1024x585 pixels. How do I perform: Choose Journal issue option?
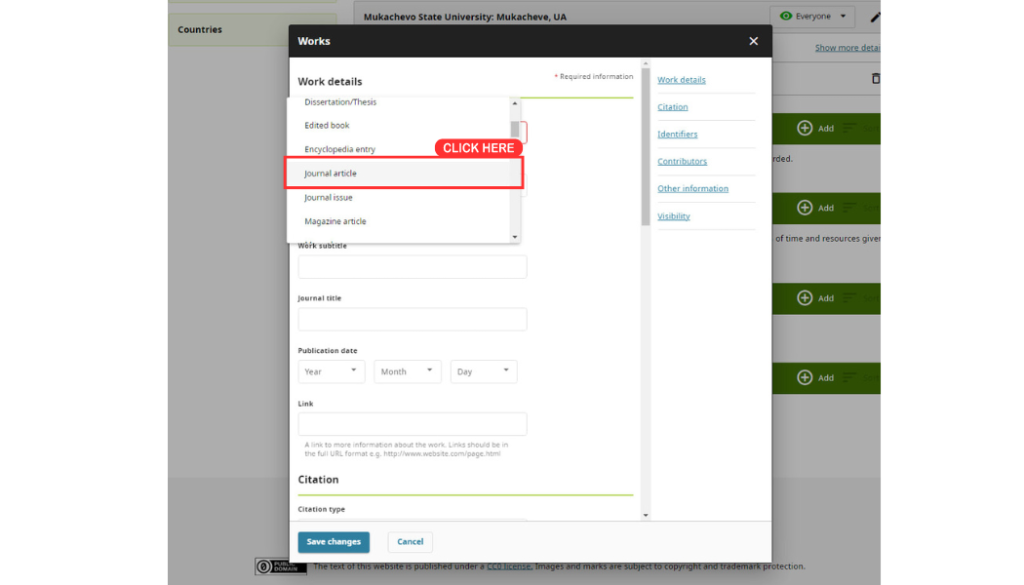[x=328, y=197]
